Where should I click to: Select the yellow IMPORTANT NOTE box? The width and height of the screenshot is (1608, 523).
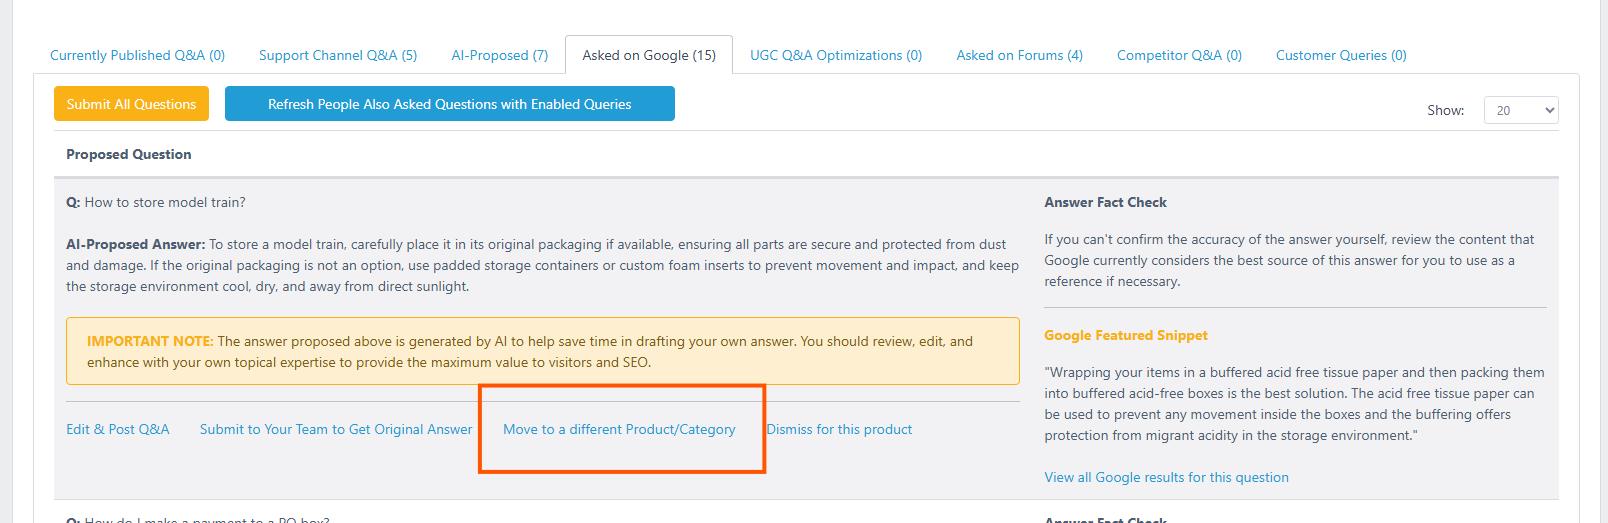coord(543,351)
